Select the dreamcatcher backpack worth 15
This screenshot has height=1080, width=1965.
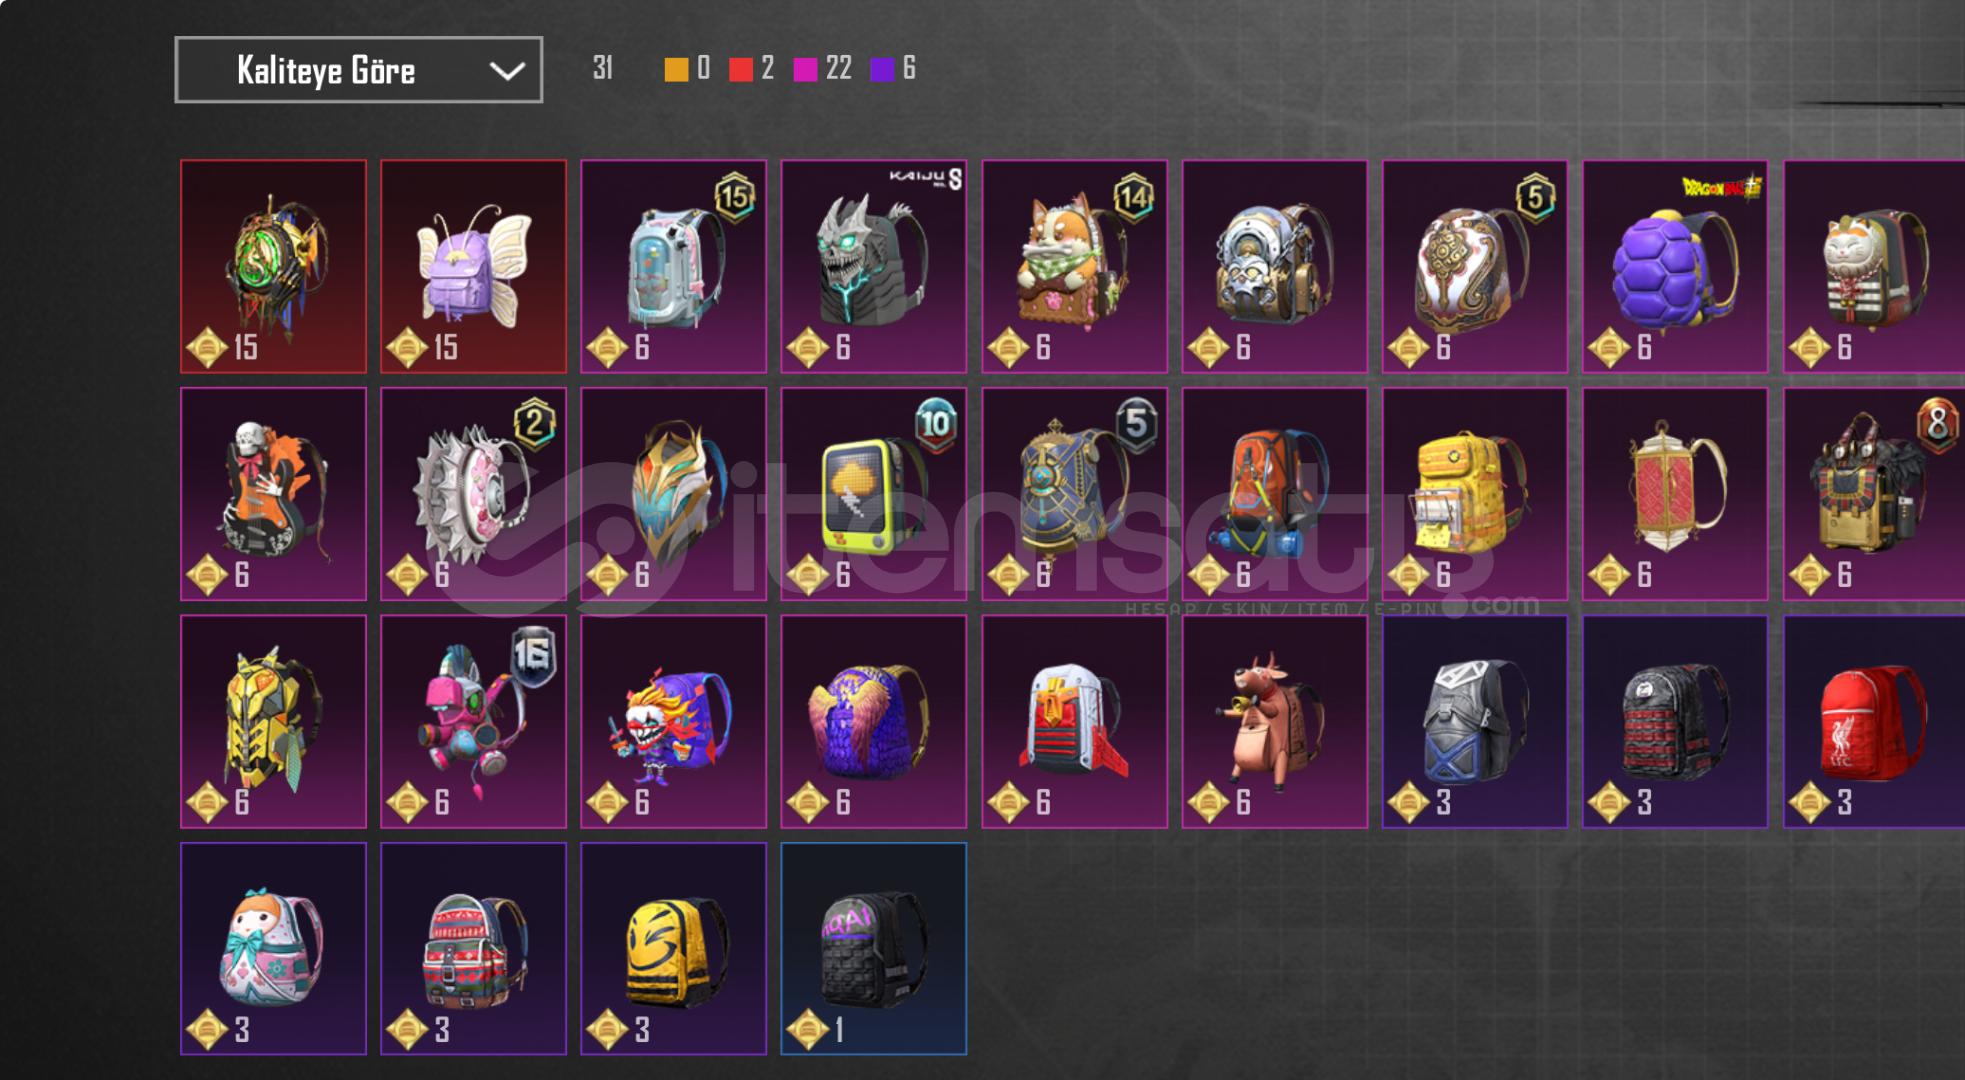[x=273, y=267]
